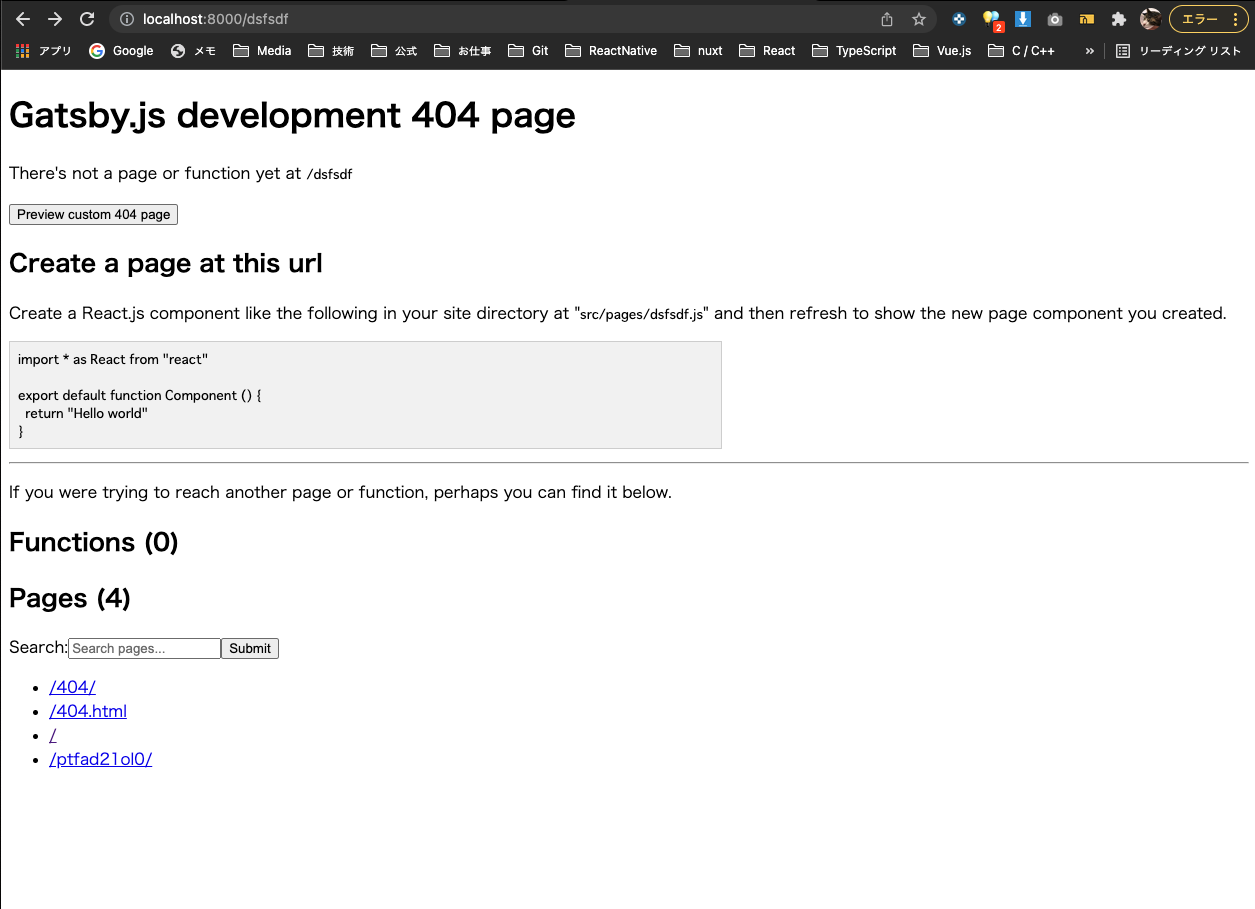Open the Media bookmarks folder
Viewport: 1255px width, 909px height.
pos(262,51)
